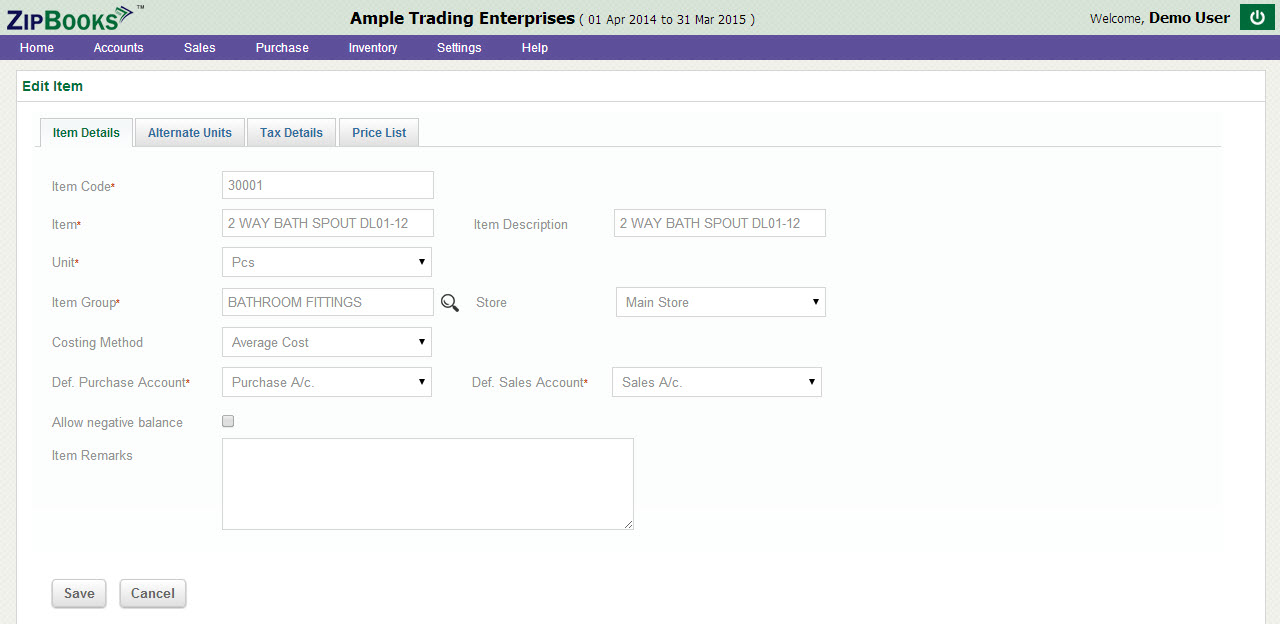This screenshot has width=1280, height=624.
Task: Select the Price List tab
Action: coord(380,133)
